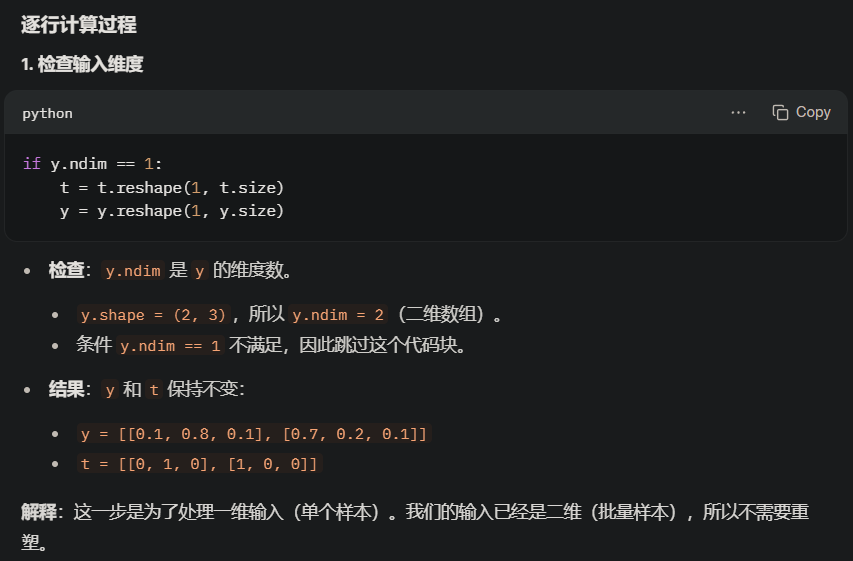Click the inline y.ndim code after 检查

point(133,270)
